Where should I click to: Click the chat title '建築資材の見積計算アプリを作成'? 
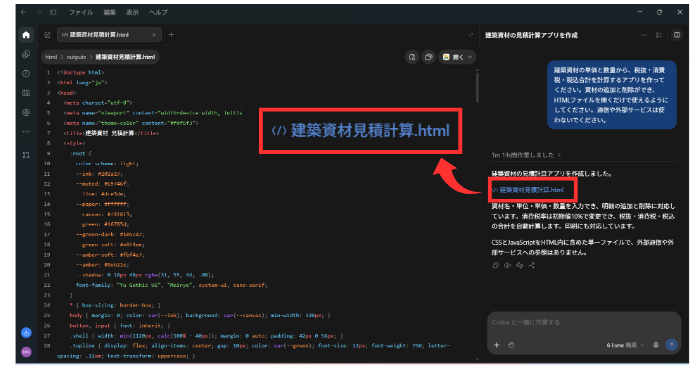(531, 35)
